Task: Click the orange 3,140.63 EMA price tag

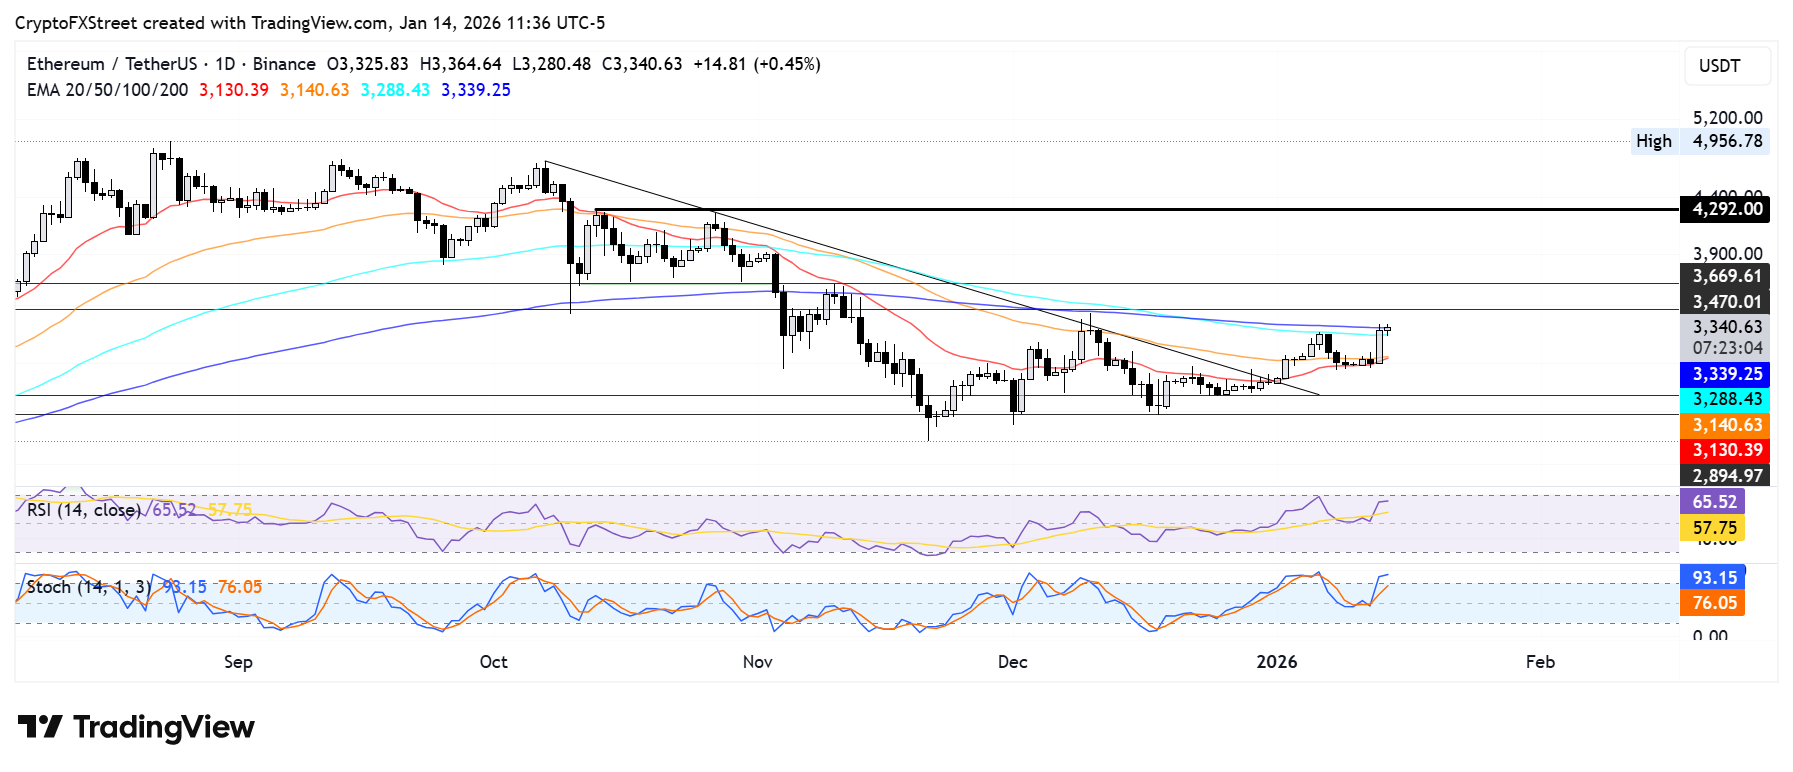Action: pyautogui.click(x=1726, y=425)
